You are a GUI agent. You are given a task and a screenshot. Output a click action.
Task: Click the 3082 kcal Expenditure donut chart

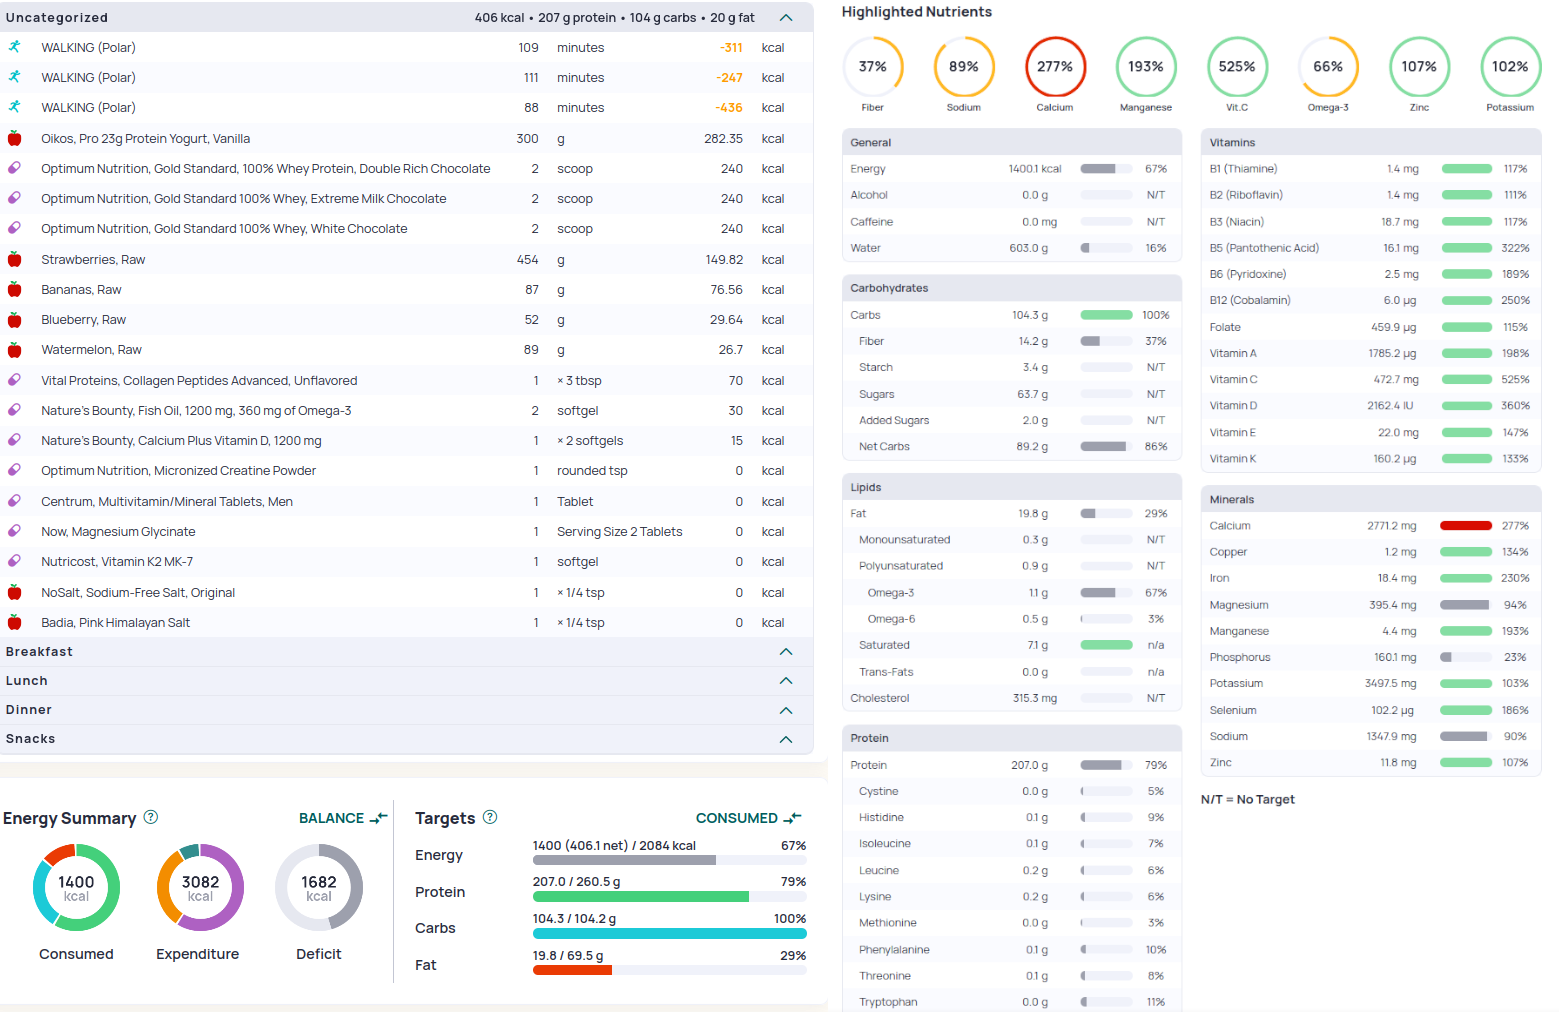point(200,888)
